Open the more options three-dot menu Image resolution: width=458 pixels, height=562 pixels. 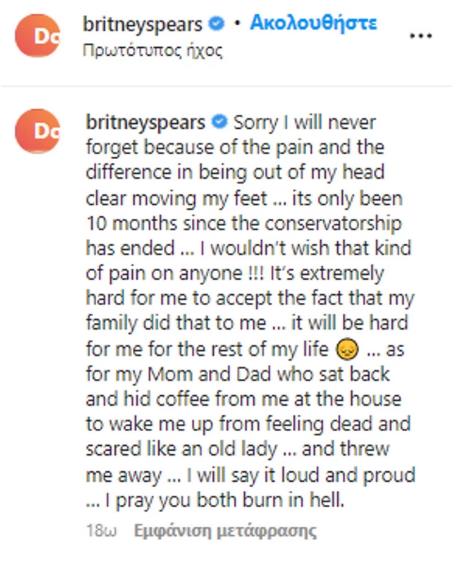(421, 36)
